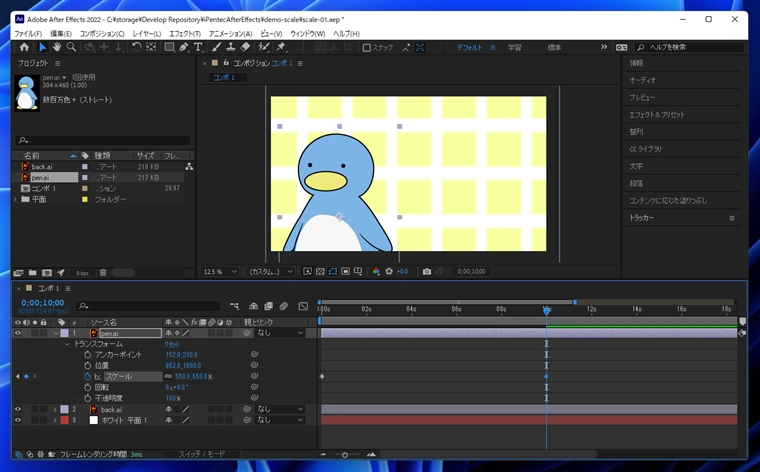
Task: Click the red label swatch of layer 3
Action: [64, 420]
